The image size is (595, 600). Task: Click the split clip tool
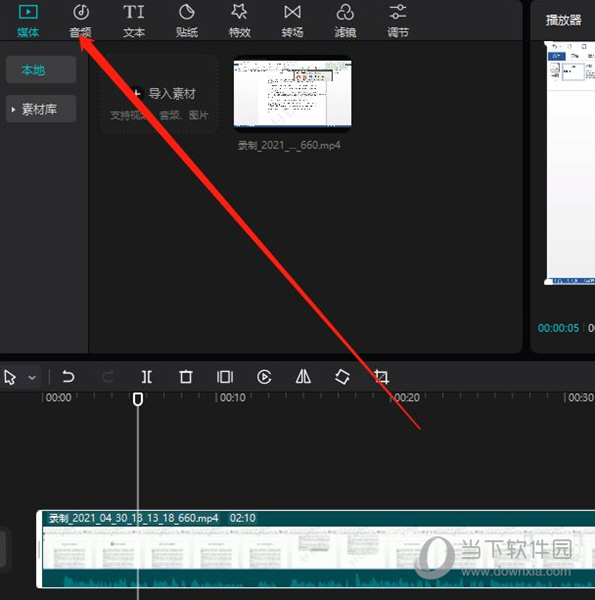(147, 377)
